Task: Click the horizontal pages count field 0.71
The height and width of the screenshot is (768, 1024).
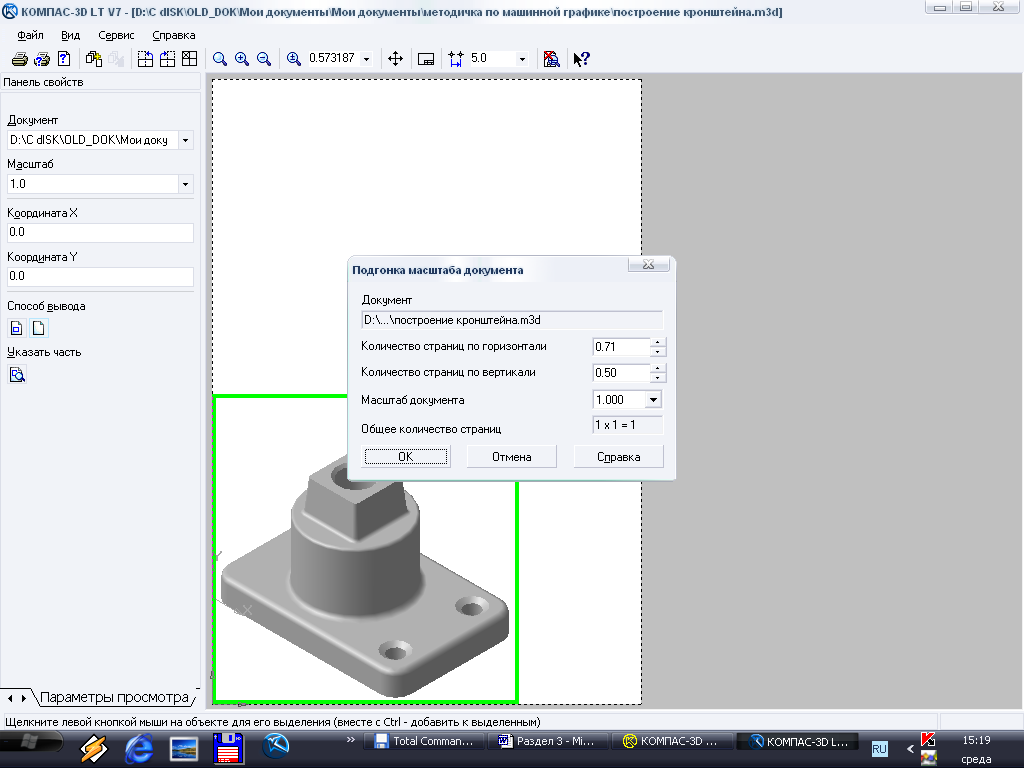Action: (621, 347)
